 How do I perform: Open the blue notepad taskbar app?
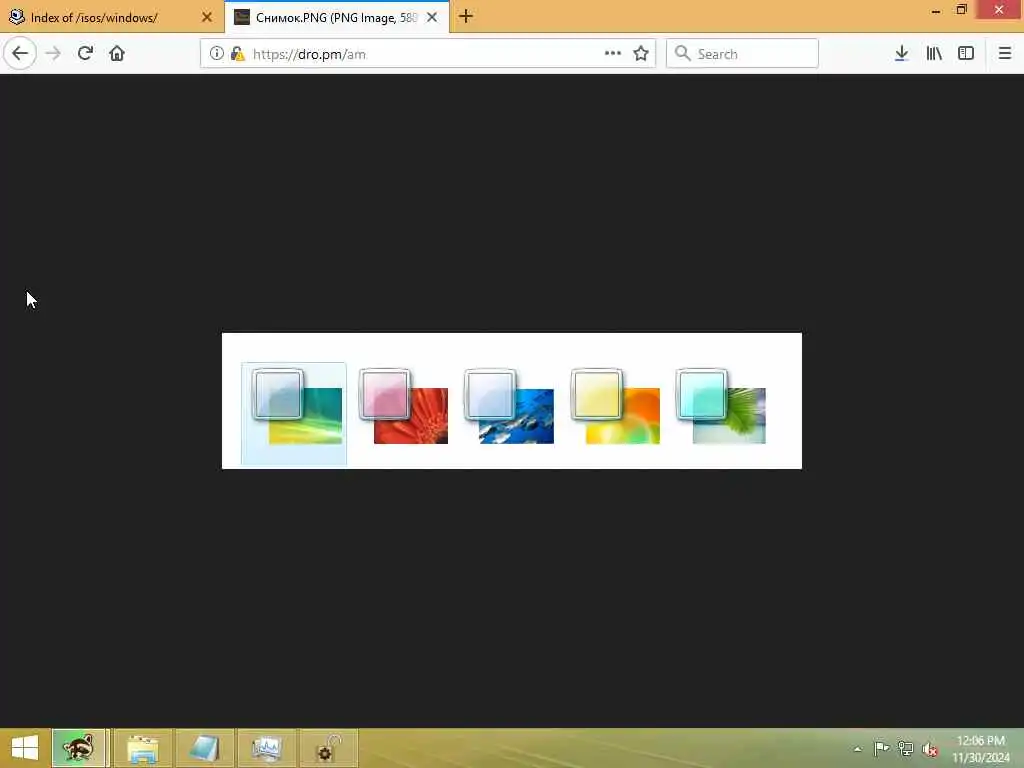[204, 748]
